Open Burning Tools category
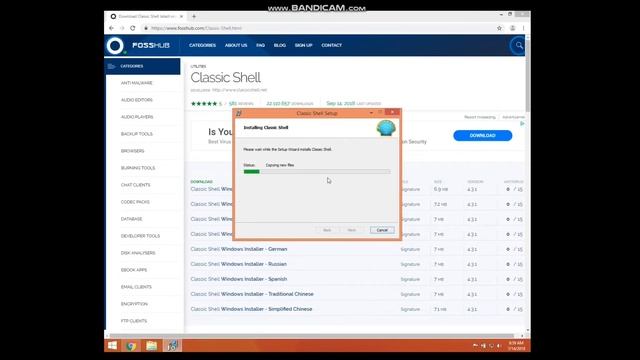 (138, 168)
